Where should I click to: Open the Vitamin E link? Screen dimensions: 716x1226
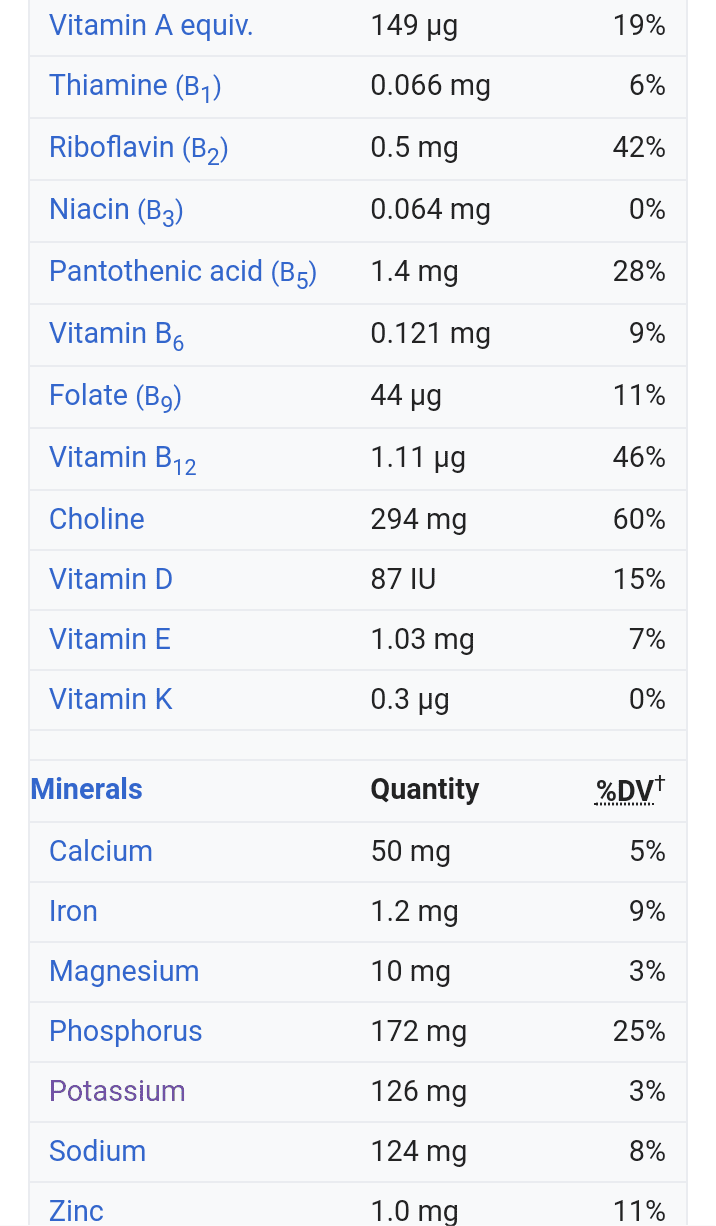point(110,639)
